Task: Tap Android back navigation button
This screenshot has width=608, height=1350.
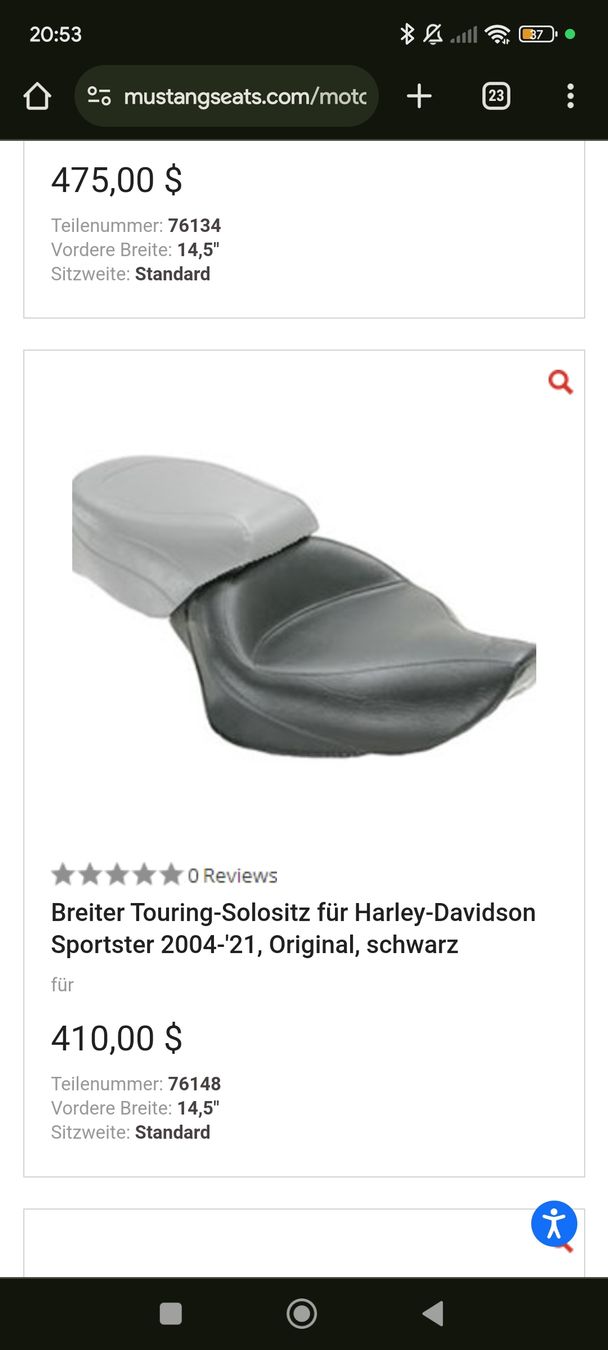Action: (433, 1313)
